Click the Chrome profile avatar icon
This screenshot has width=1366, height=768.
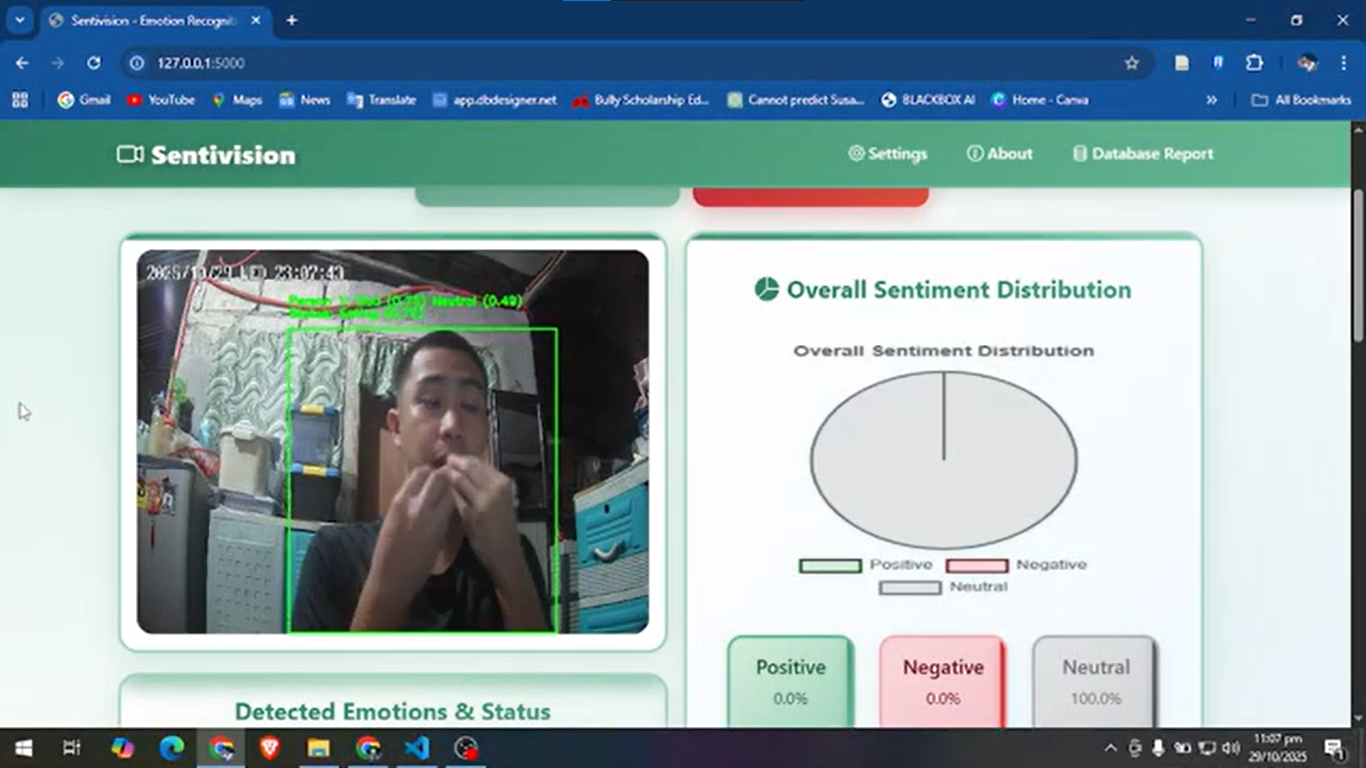(1307, 62)
